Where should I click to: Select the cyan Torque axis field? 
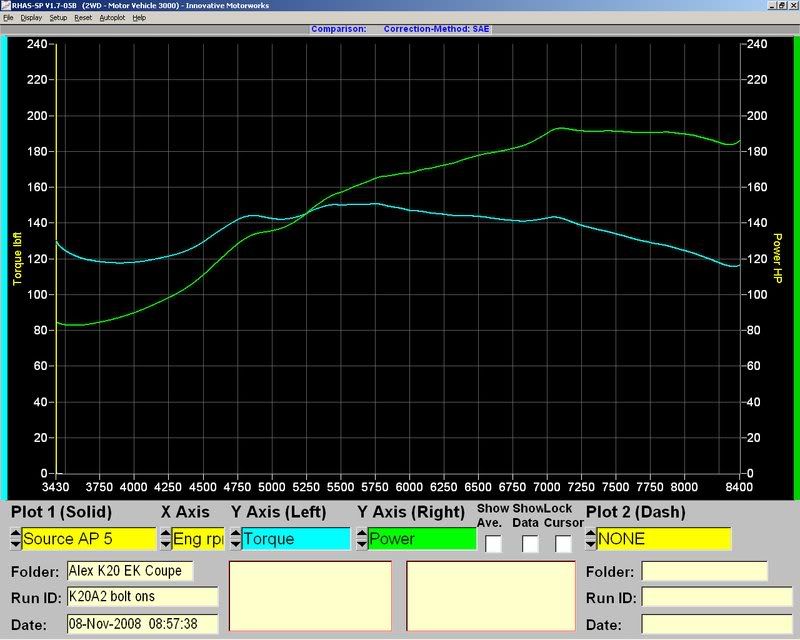[296, 539]
